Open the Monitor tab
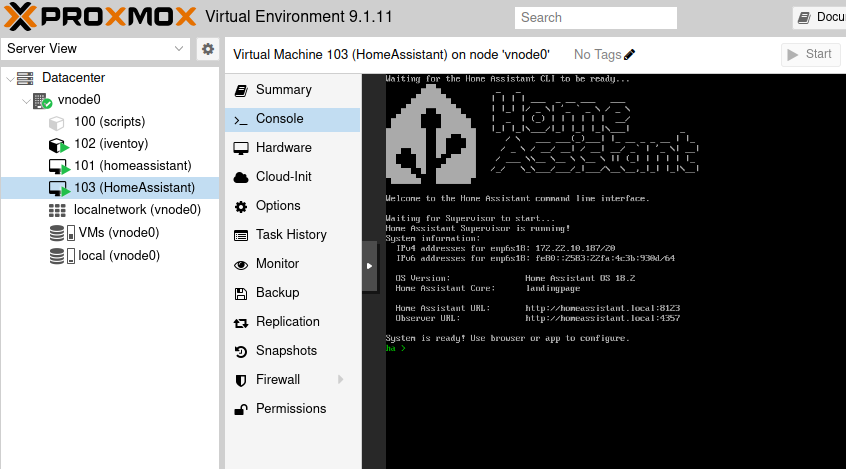Viewport: 846px width, 469px height. point(293,264)
